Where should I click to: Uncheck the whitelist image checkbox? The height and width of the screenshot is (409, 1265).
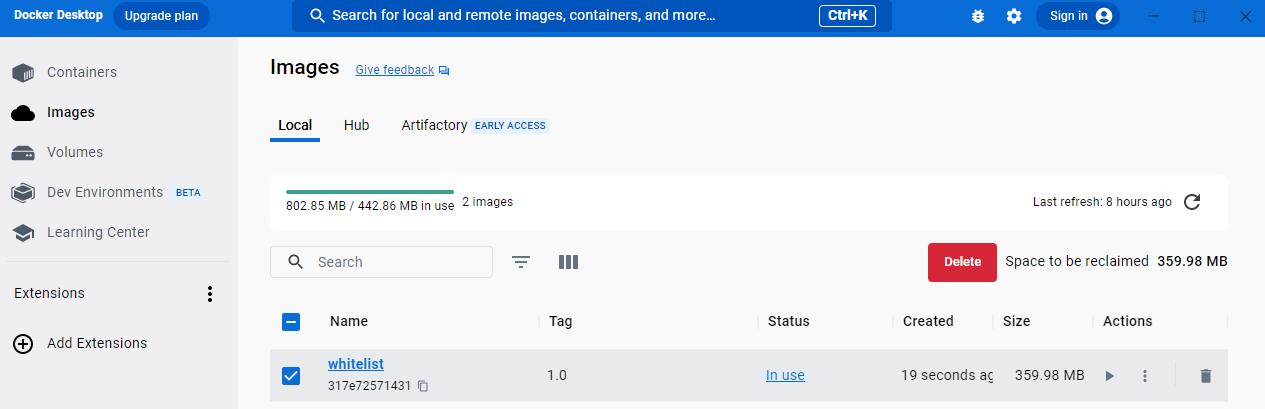tap(291, 376)
